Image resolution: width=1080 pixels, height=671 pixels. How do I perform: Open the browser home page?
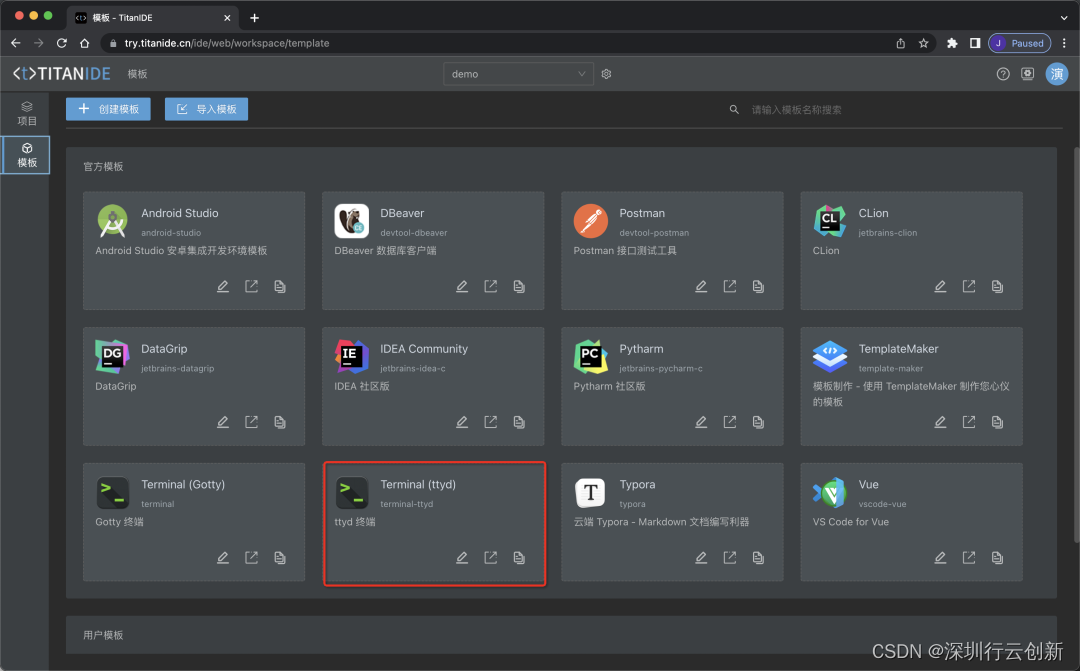click(x=84, y=43)
